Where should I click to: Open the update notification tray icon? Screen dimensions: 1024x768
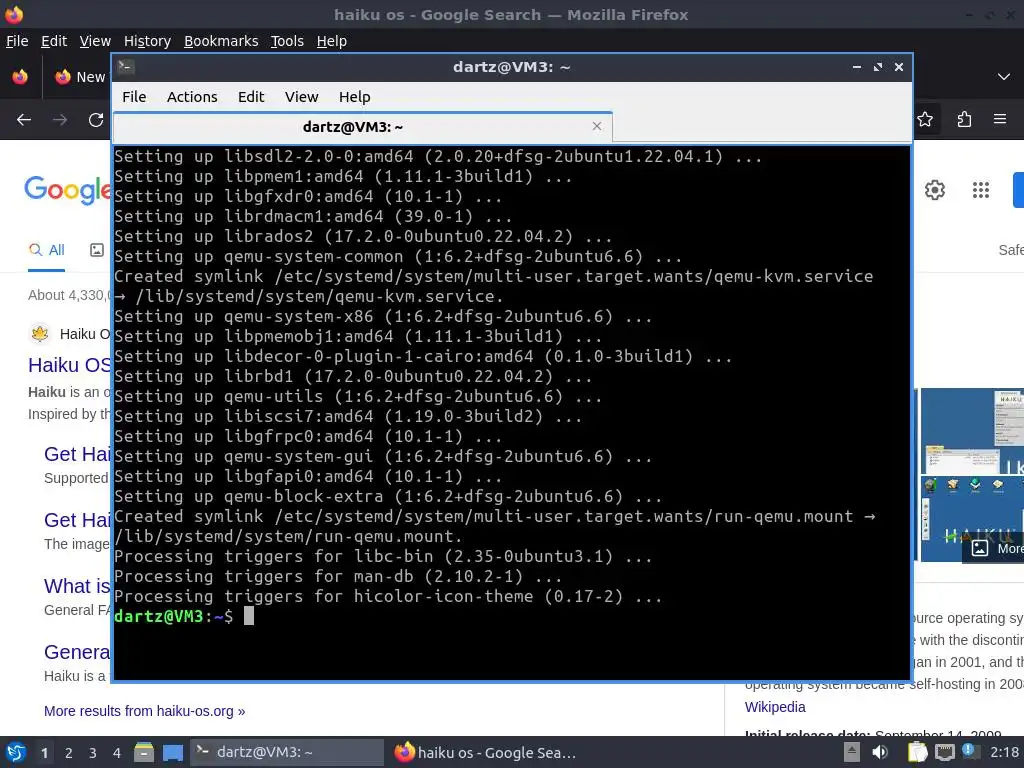(969, 751)
